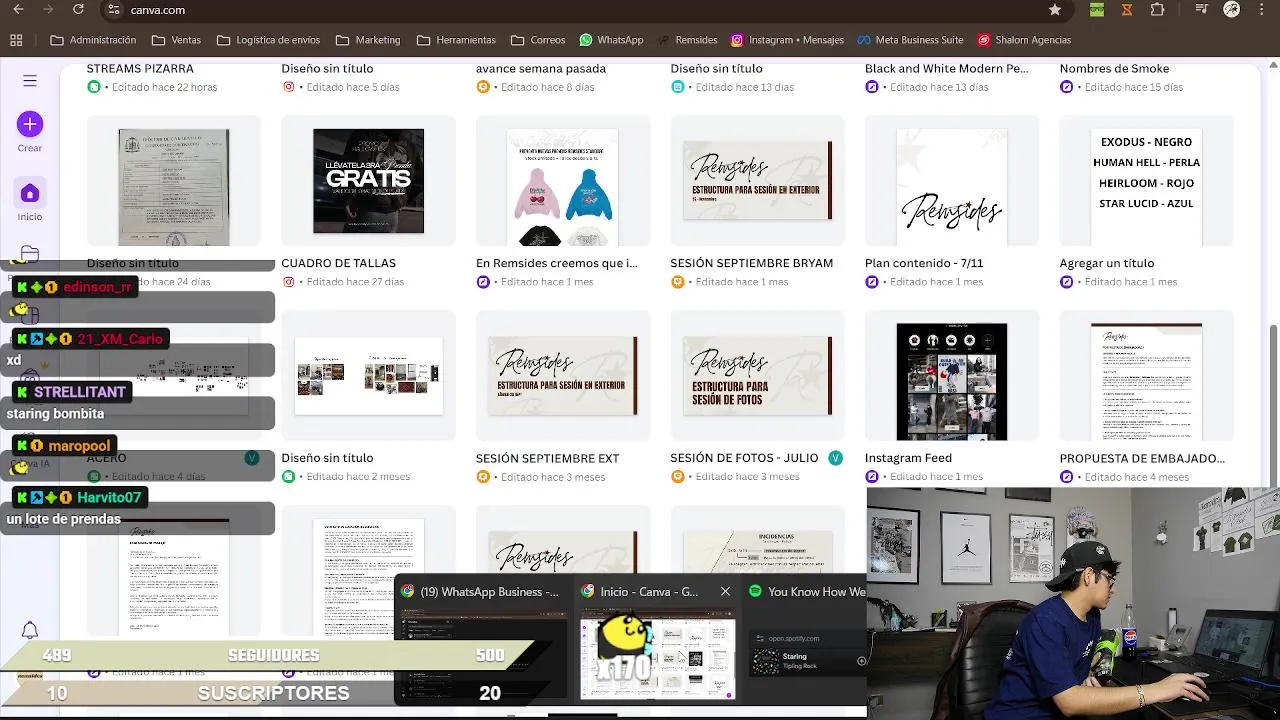Open the apps grid icon in bookmarks bar
The height and width of the screenshot is (720, 1280).
pos(16,40)
